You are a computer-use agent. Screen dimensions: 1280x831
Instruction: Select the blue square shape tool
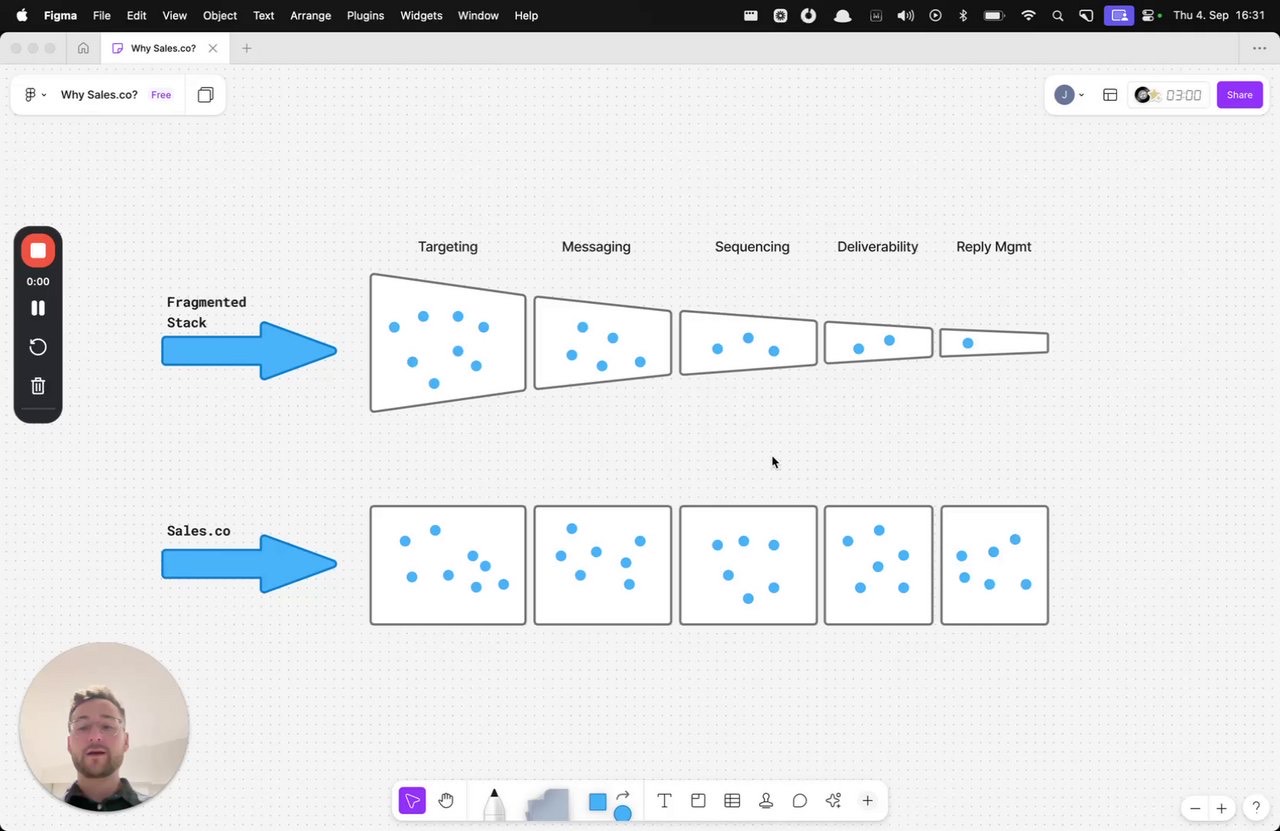(598, 802)
